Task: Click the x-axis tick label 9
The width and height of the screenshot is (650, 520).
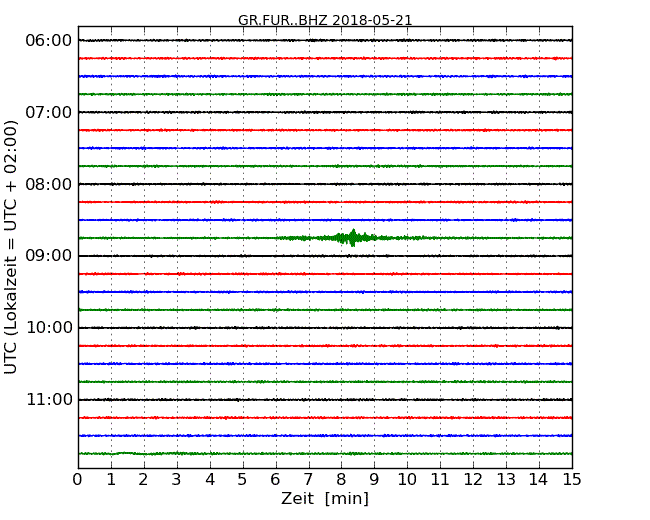Action: 374,480
